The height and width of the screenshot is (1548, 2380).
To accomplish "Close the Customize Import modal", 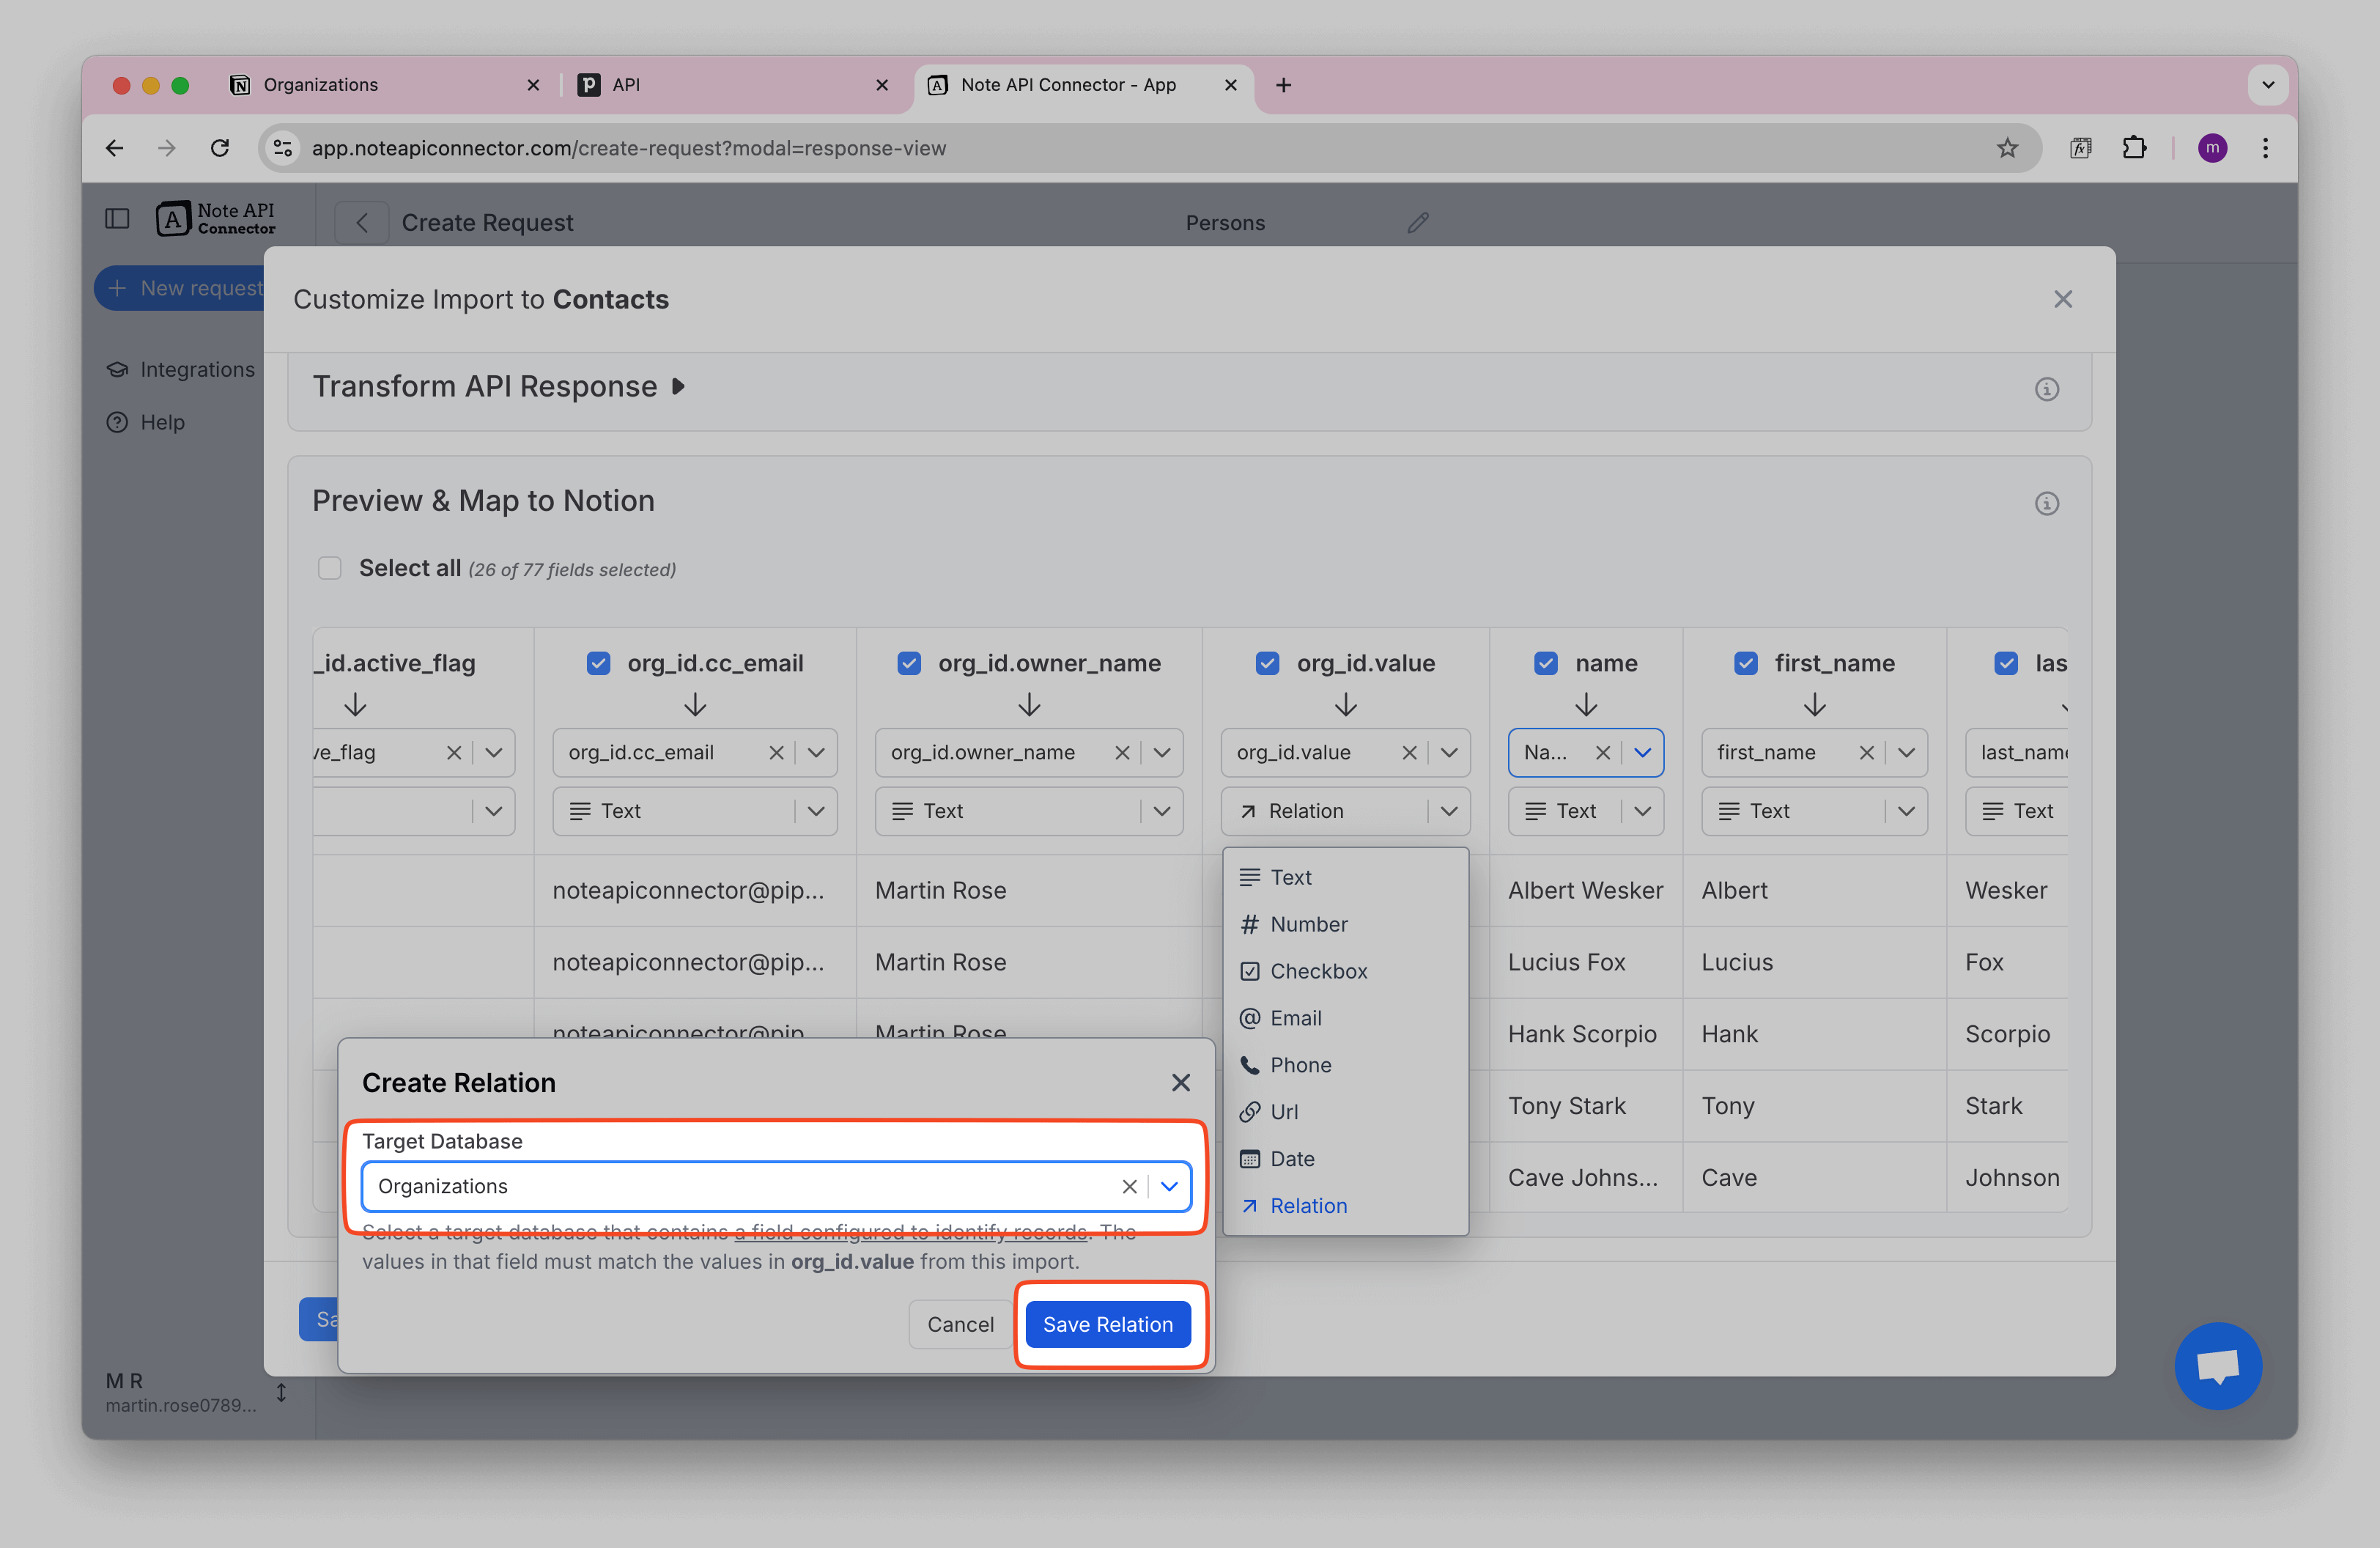I will point(2062,299).
